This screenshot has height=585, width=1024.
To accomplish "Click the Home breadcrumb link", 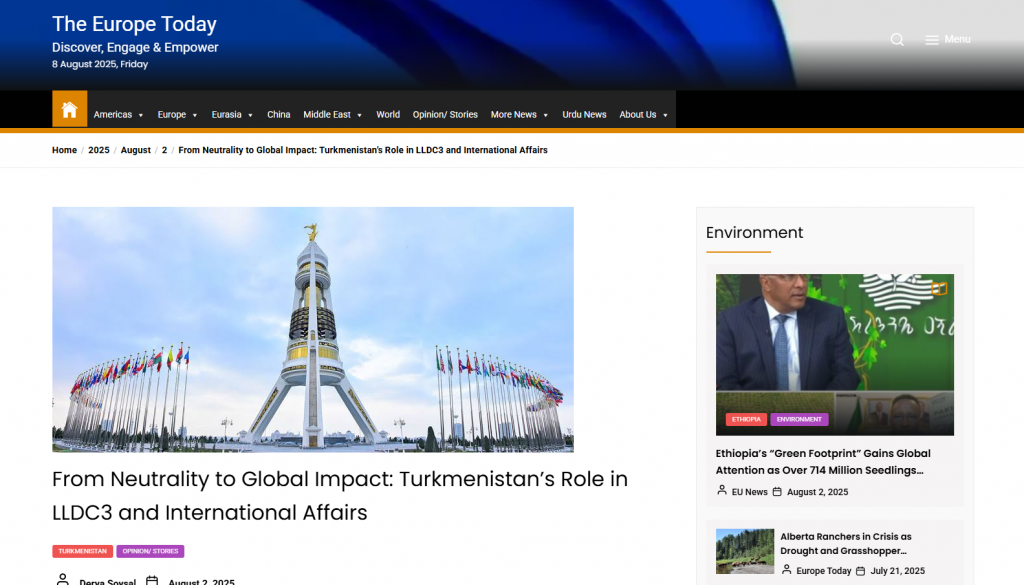I will tap(64, 150).
